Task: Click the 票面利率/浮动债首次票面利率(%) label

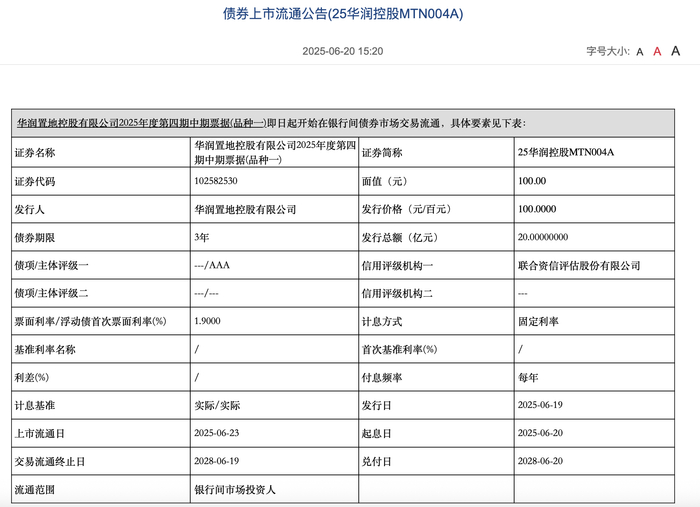Action: pyautogui.click(x=90, y=321)
